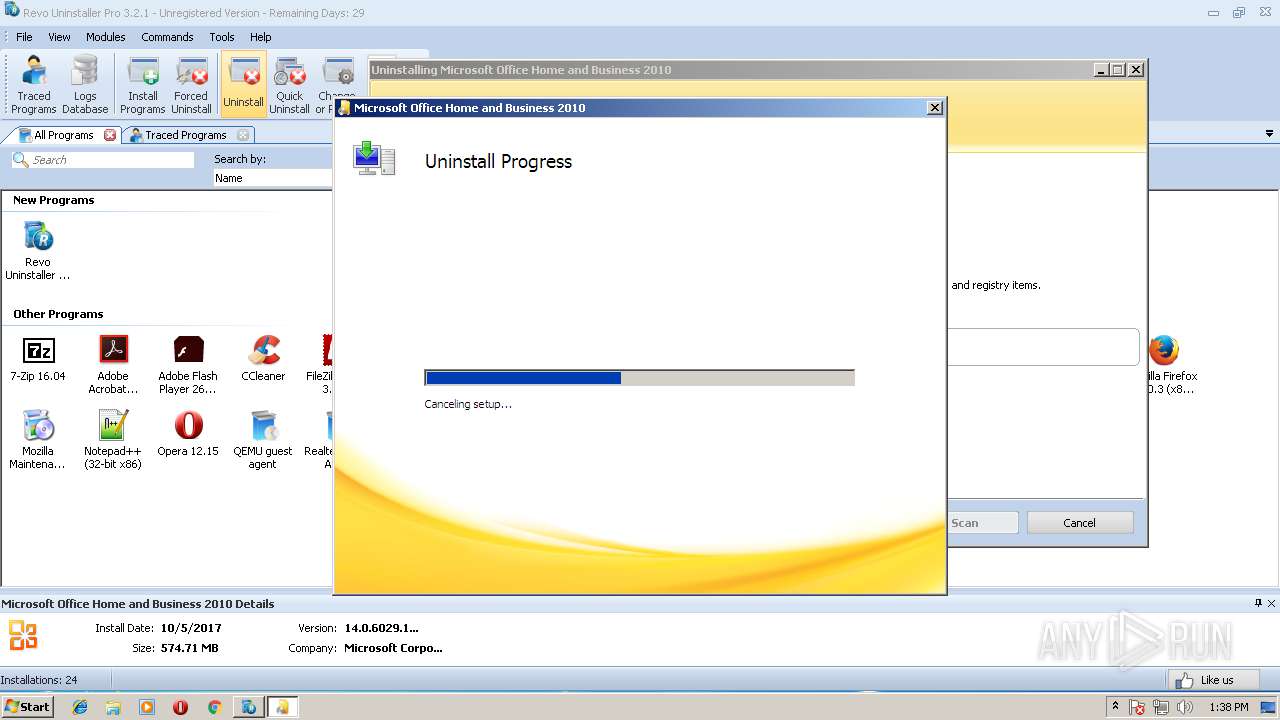Click the network tray icon
The height and width of the screenshot is (720, 1280).
click(1161, 707)
